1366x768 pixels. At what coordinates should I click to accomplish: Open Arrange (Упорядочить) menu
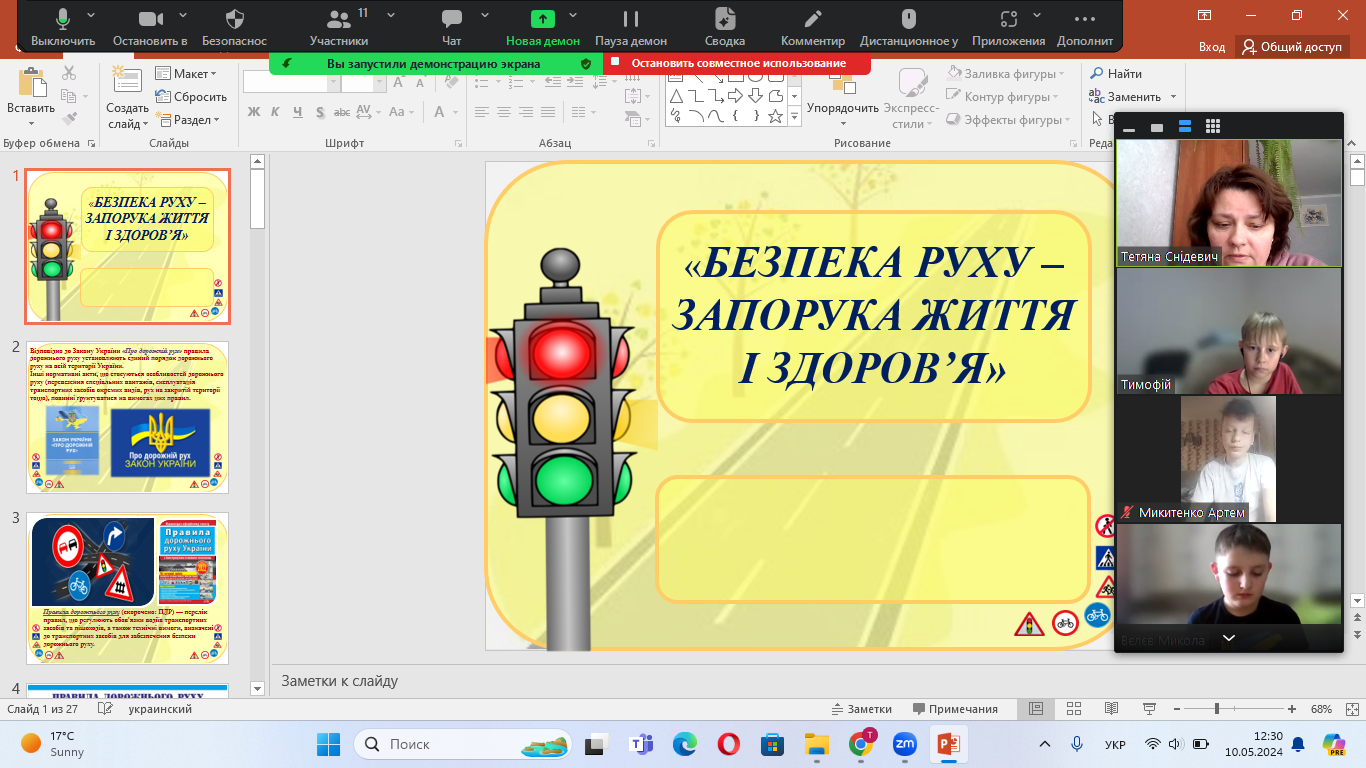(843, 98)
